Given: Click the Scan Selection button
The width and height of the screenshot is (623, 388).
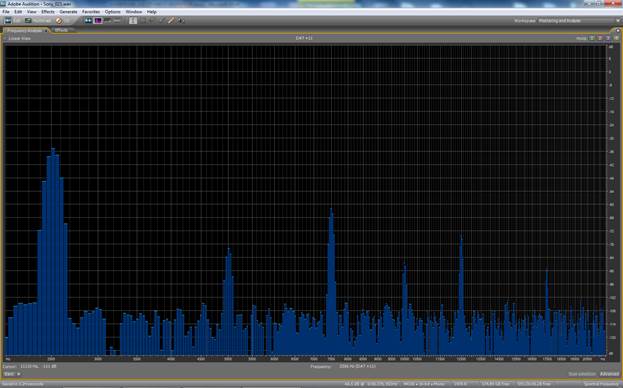Looking at the screenshot, I should 582,374.
